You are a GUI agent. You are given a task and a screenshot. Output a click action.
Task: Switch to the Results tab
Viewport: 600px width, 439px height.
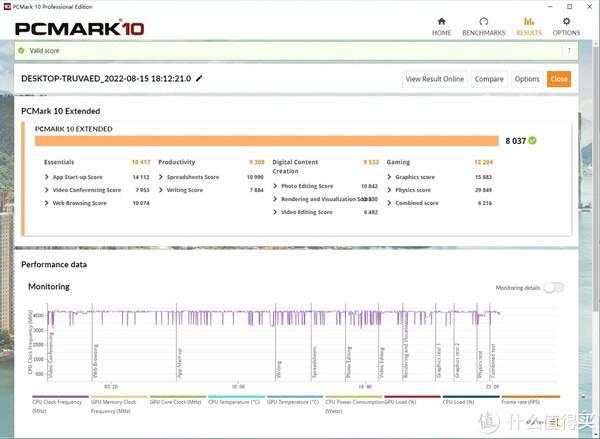tap(529, 27)
